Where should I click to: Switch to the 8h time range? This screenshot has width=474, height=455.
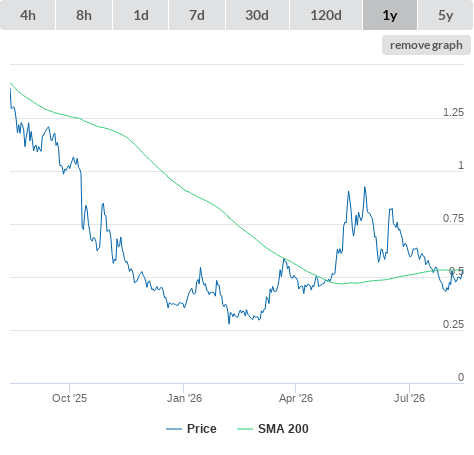click(x=84, y=15)
